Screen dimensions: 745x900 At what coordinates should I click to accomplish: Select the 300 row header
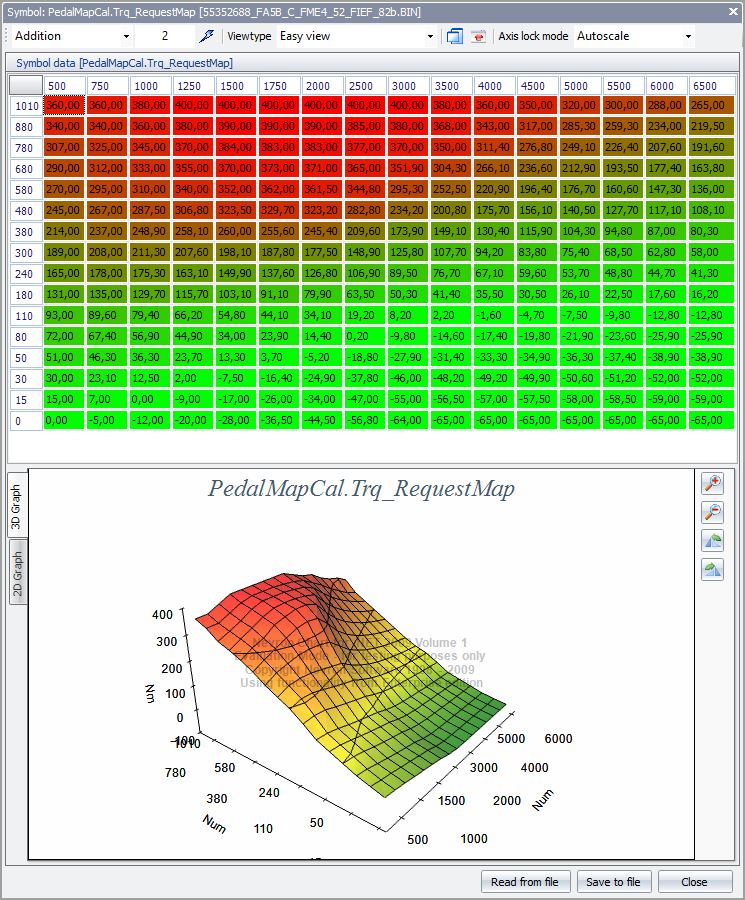pos(26,253)
